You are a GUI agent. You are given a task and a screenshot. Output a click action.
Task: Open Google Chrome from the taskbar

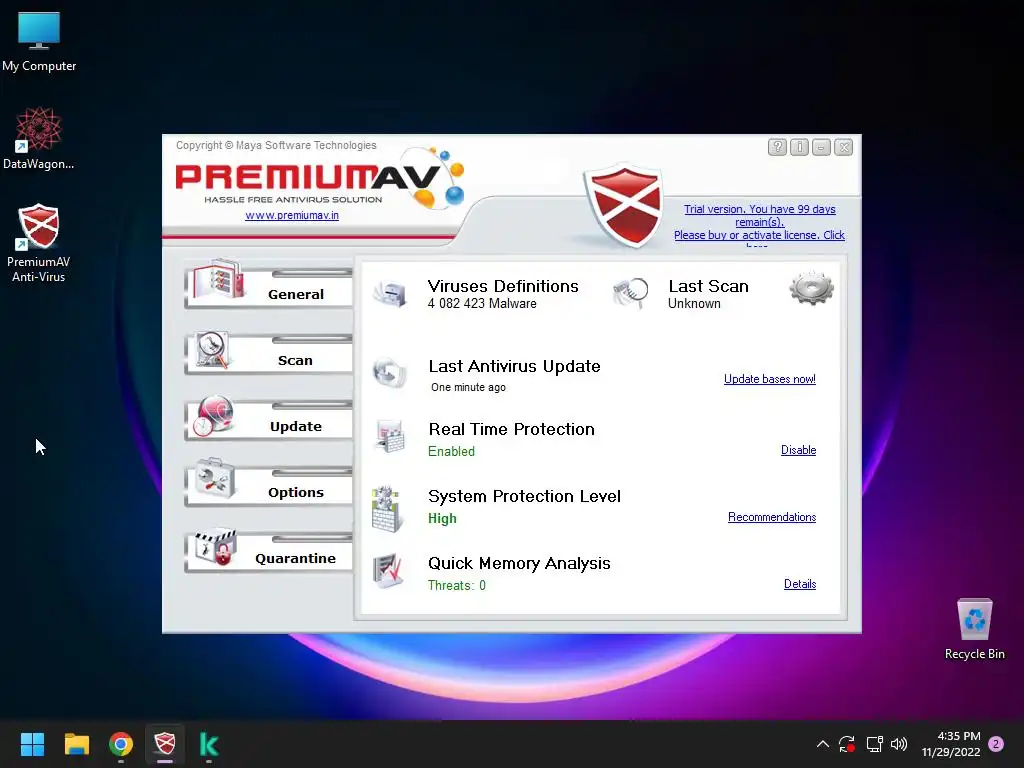pyautogui.click(x=121, y=744)
